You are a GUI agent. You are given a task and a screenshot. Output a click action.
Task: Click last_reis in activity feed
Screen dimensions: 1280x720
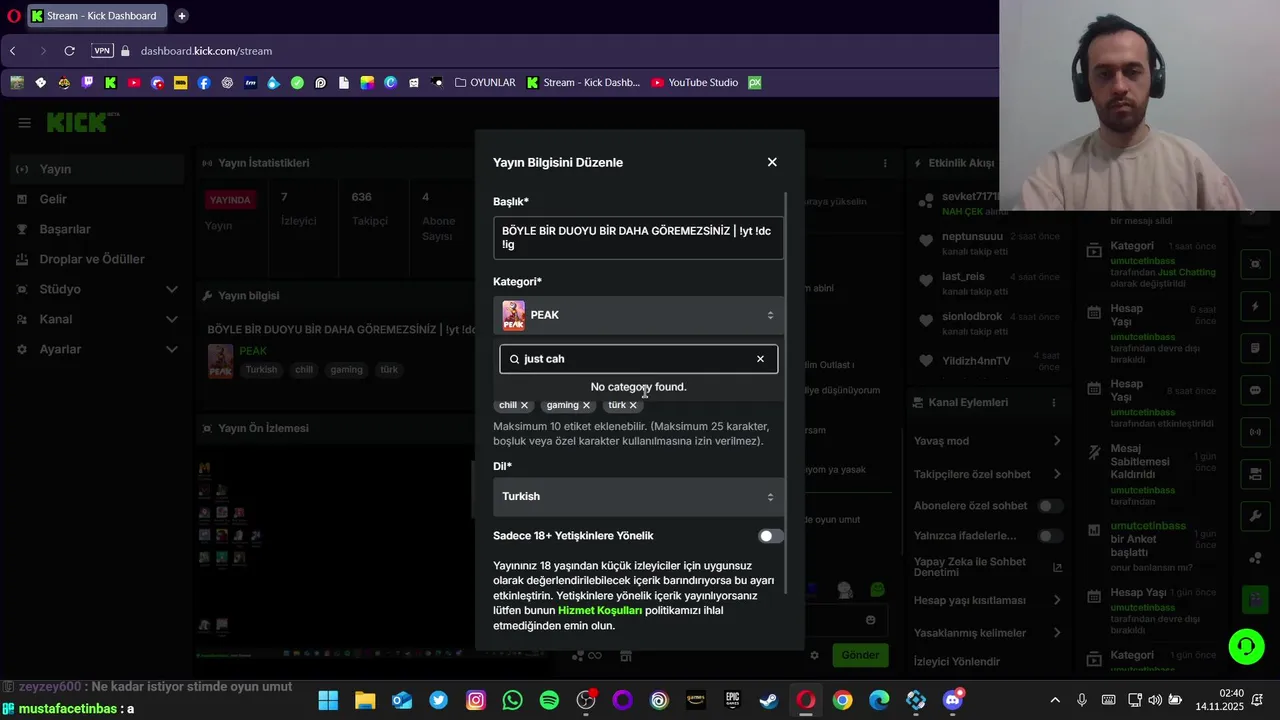click(963, 277)
